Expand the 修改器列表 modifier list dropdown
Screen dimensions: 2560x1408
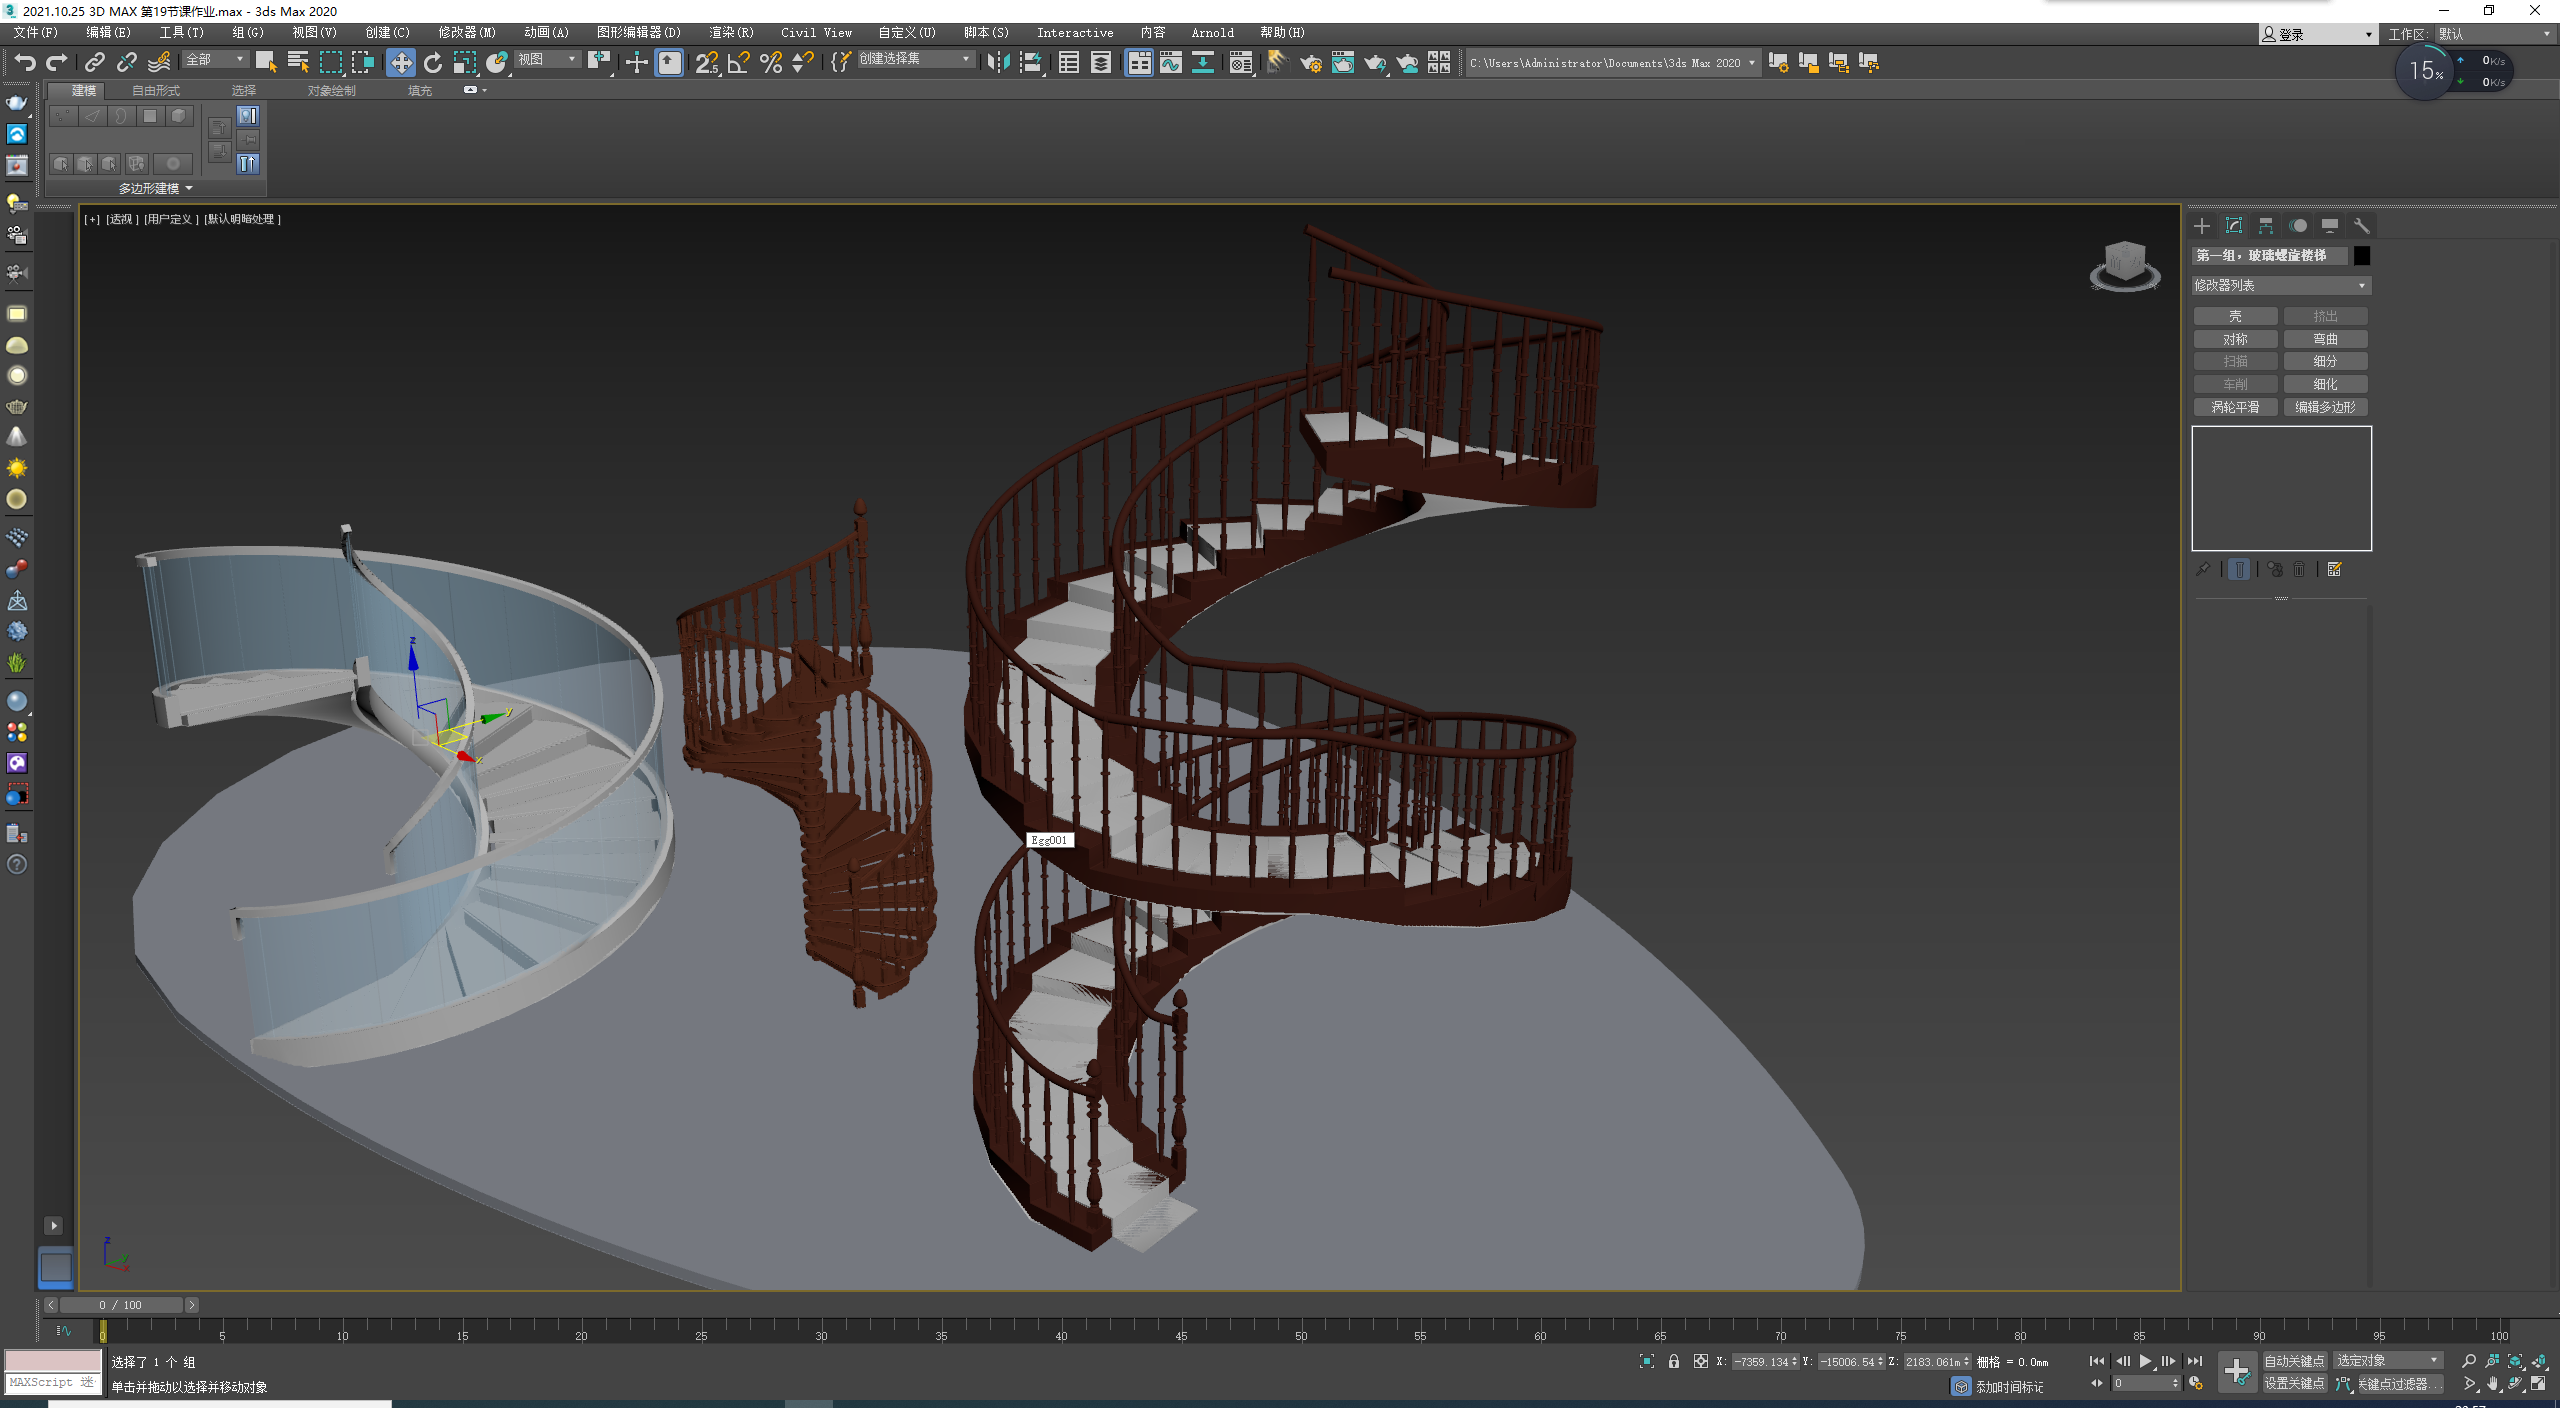pyautogui.click(x=2281, y=286)
